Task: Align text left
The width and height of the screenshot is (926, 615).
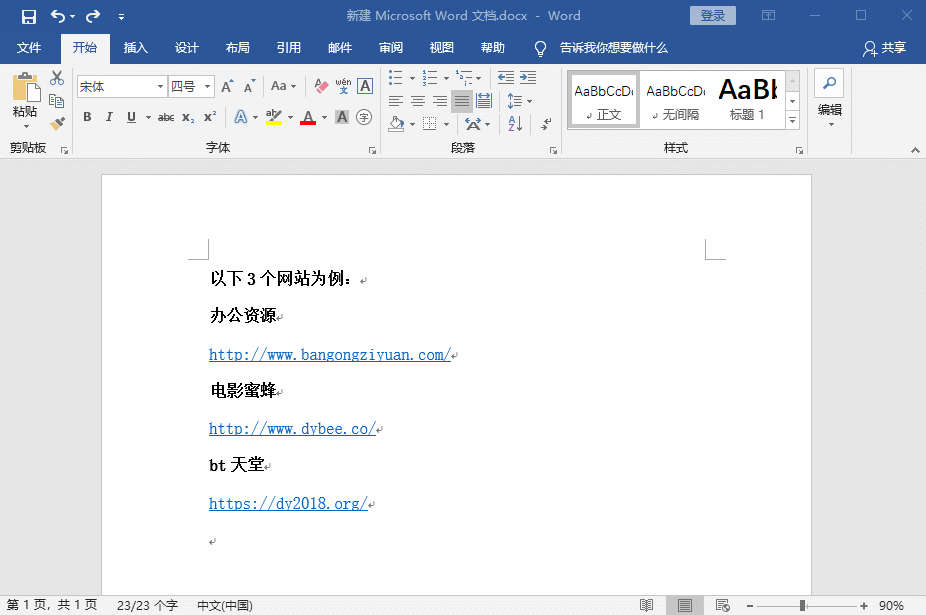Action: tap(396, 101)
